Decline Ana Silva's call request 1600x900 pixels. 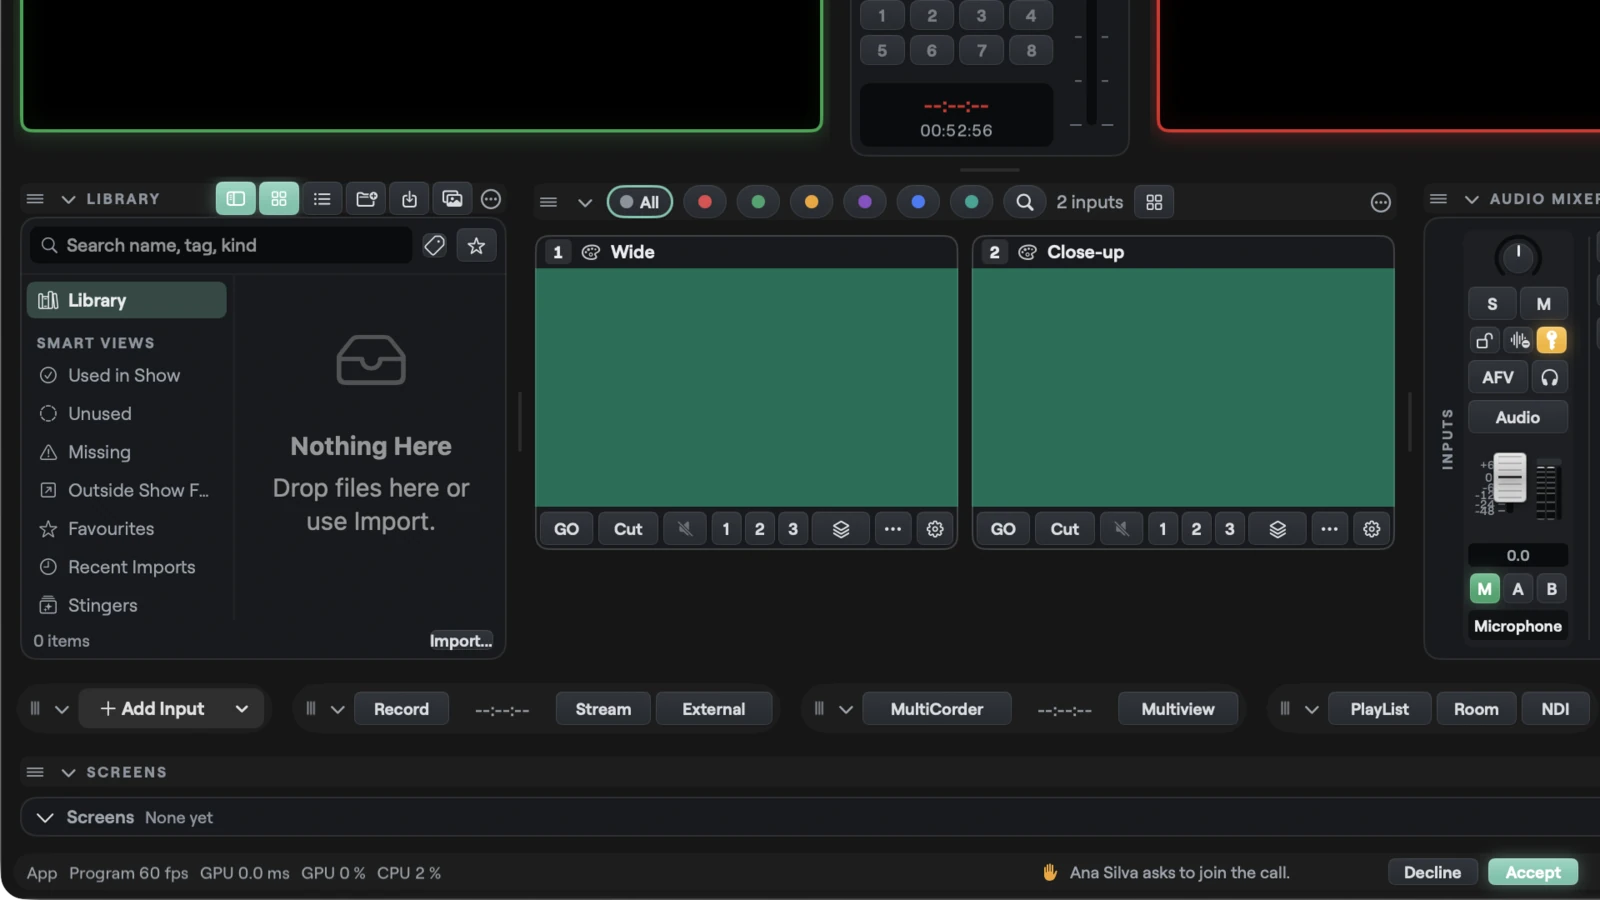(1432, 872)
